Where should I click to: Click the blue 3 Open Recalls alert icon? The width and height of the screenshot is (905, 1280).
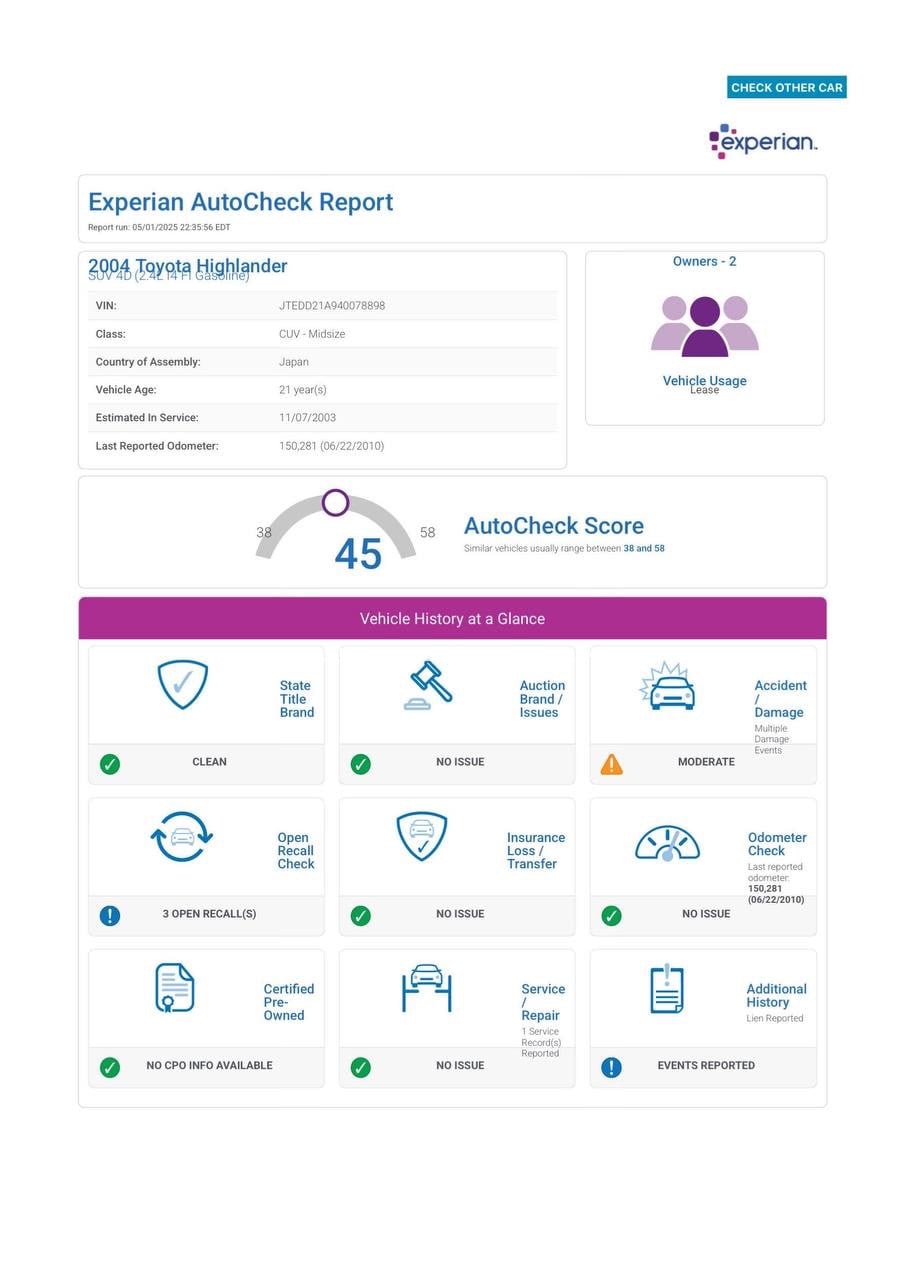point(110,914)
